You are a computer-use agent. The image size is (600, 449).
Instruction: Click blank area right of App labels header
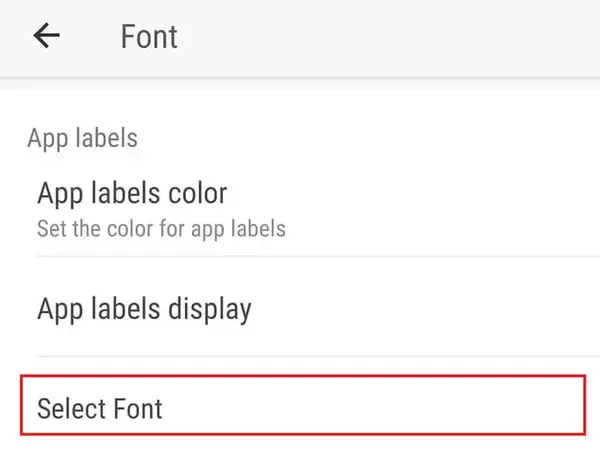click(380, 138)
